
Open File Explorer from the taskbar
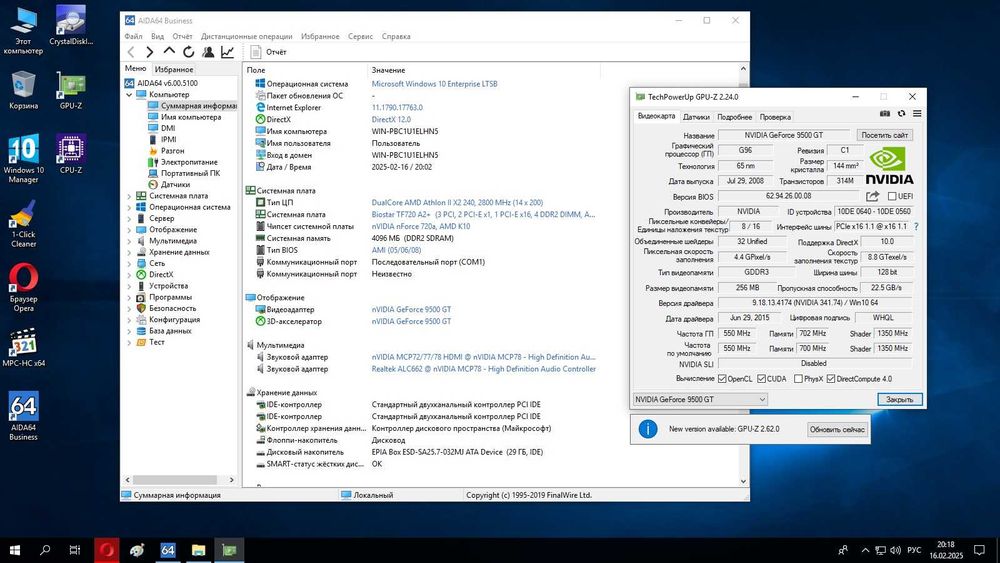(x=198, y=550)
